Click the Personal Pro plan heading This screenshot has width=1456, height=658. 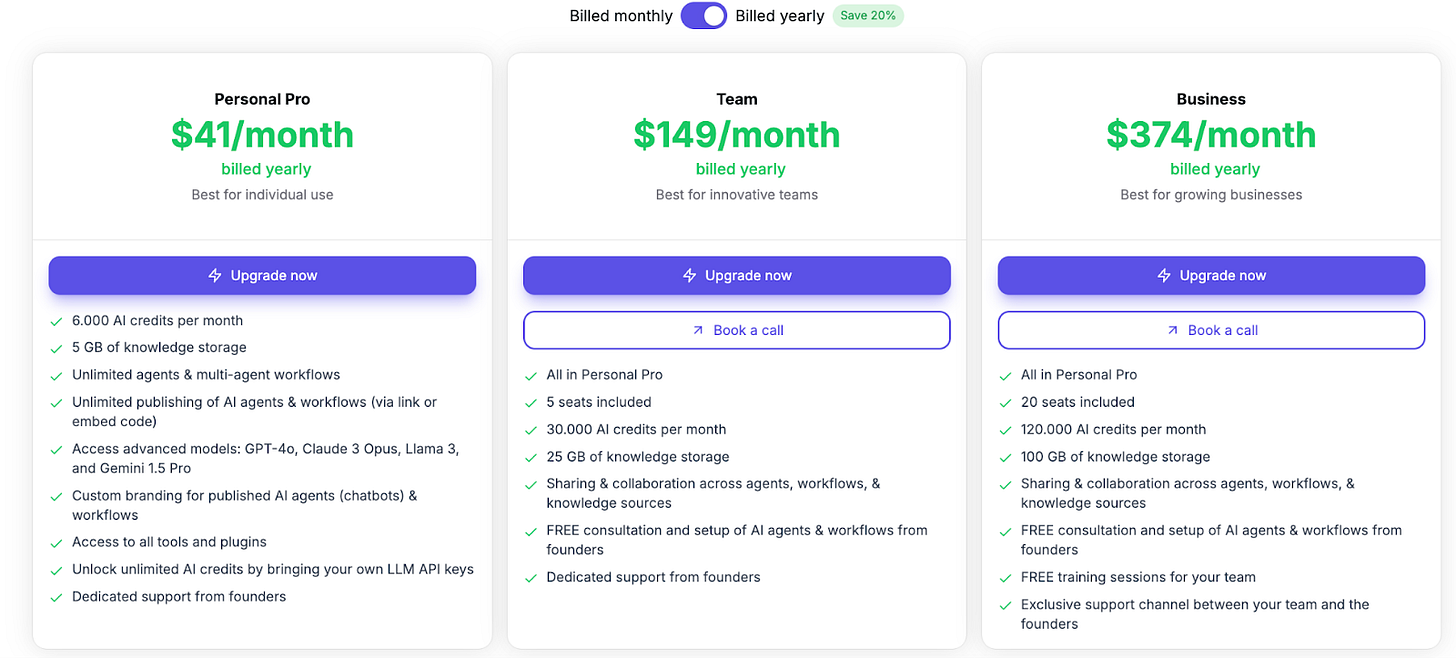pyautogui.click(x=262, y=99)
